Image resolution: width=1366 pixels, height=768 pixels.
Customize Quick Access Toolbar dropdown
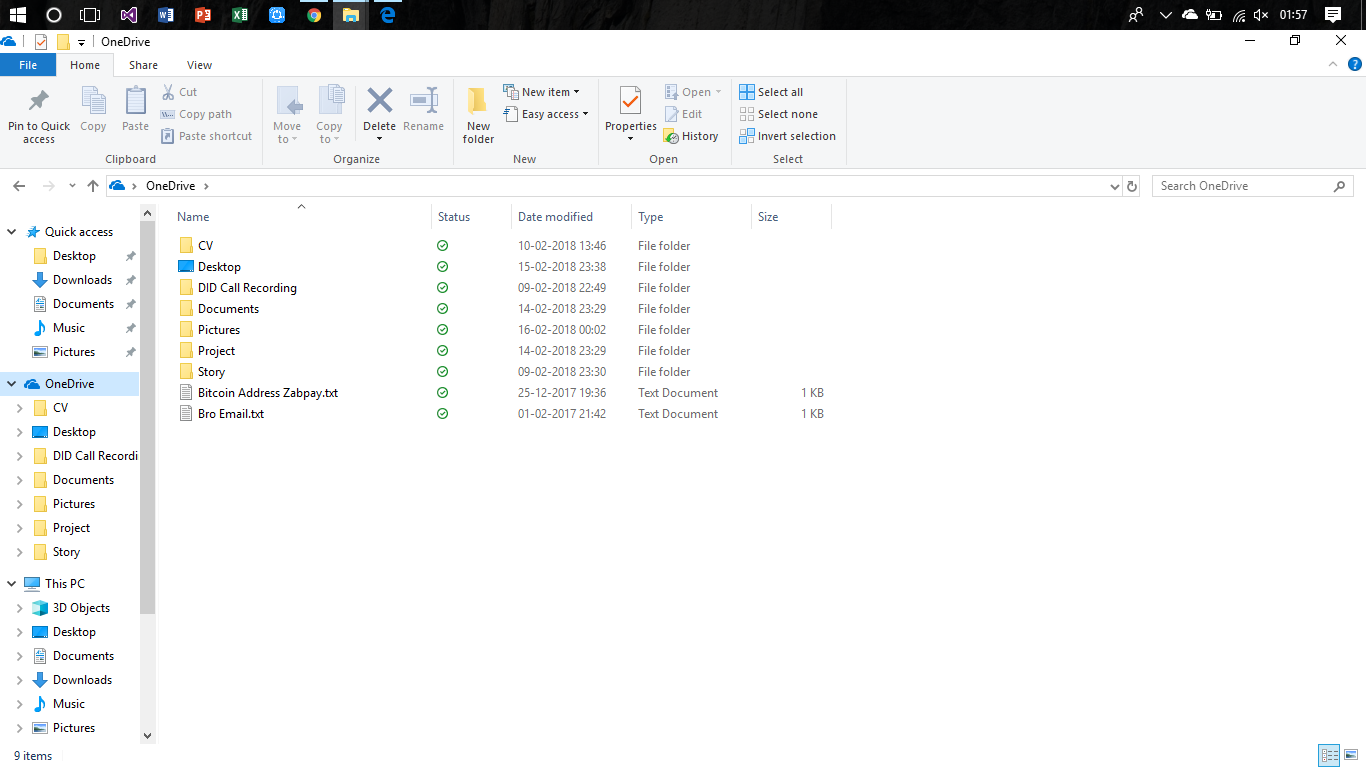[x=81, y=43]
